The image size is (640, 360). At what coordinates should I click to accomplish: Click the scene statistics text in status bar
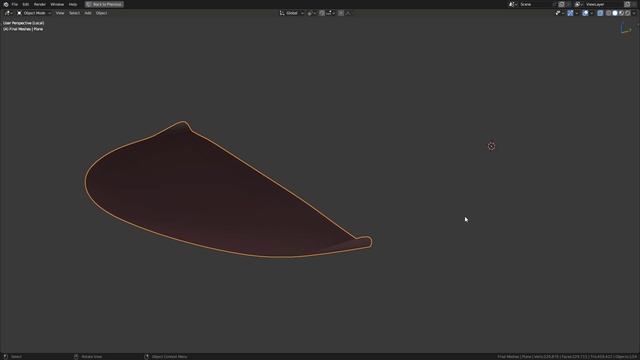point(567,357)
